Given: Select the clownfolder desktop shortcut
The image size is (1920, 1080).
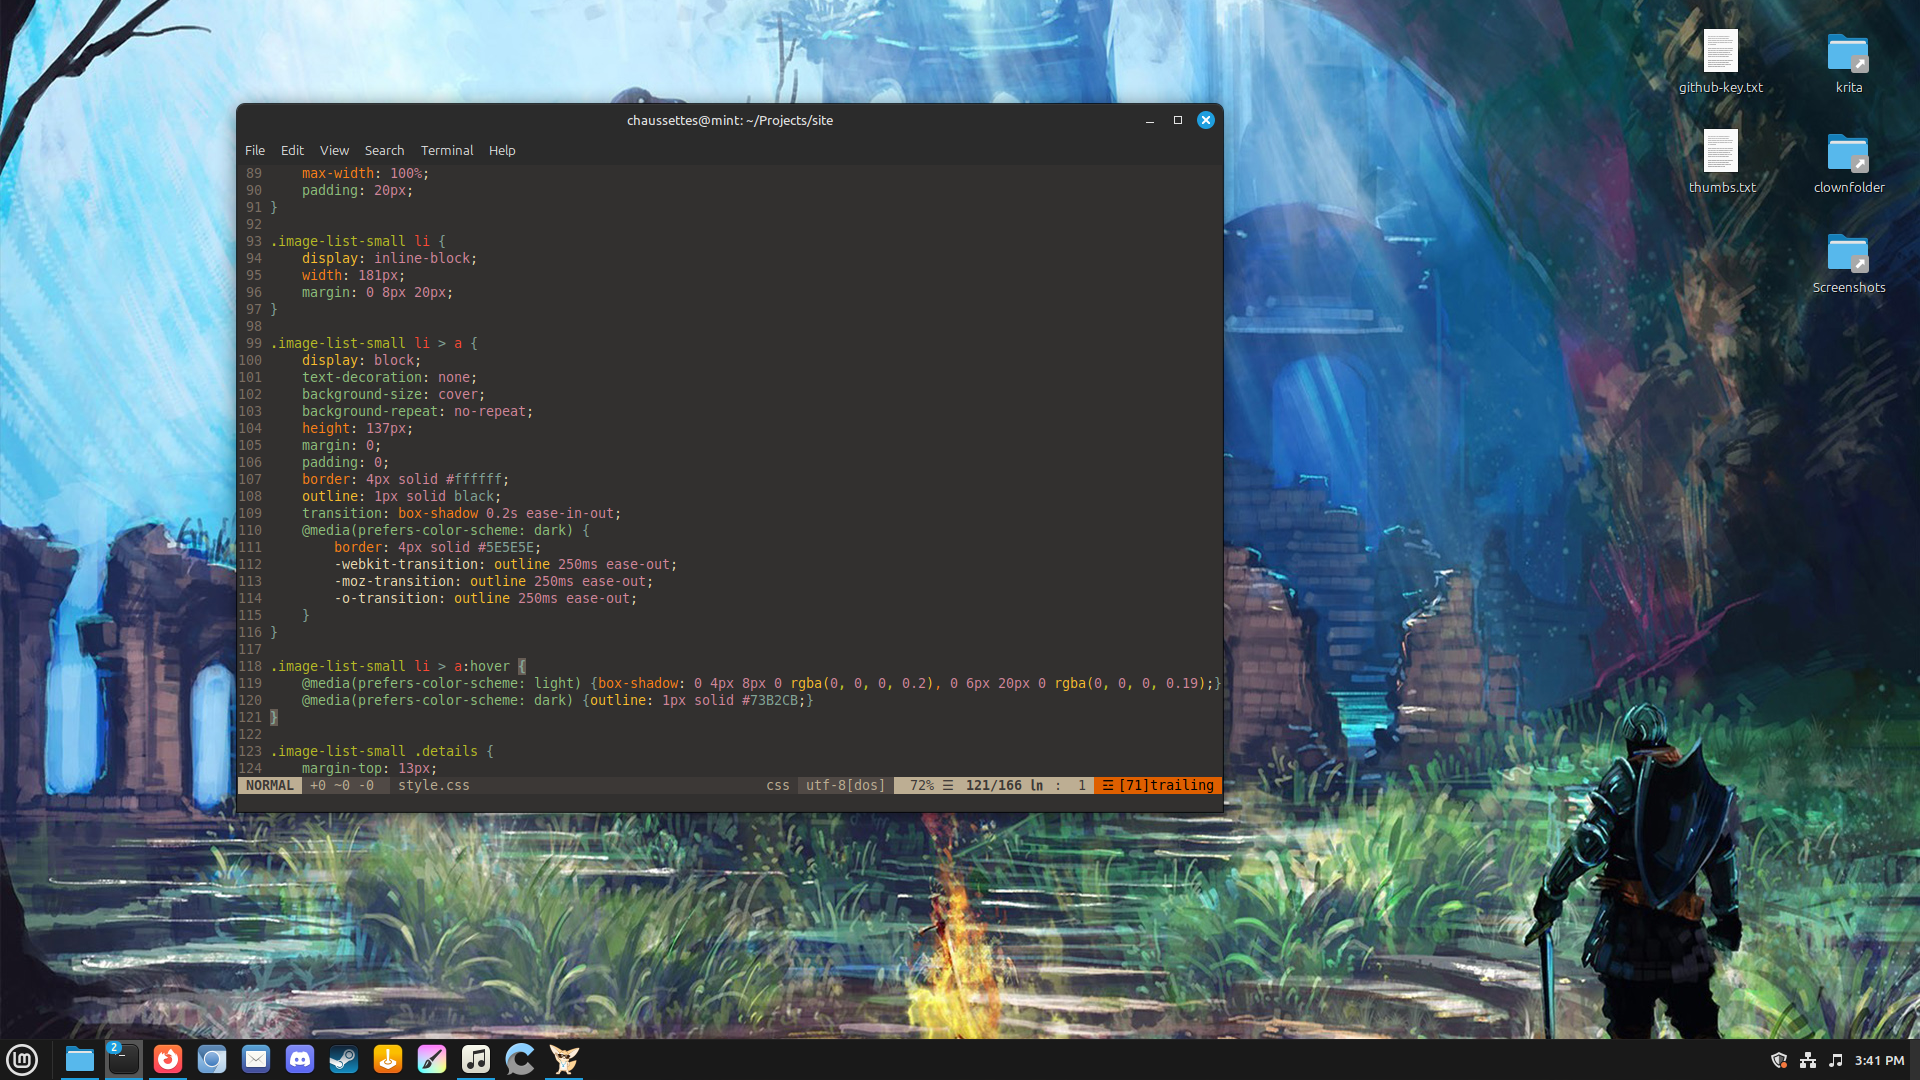Looking at the screenshot, I should click(1848, 162).
